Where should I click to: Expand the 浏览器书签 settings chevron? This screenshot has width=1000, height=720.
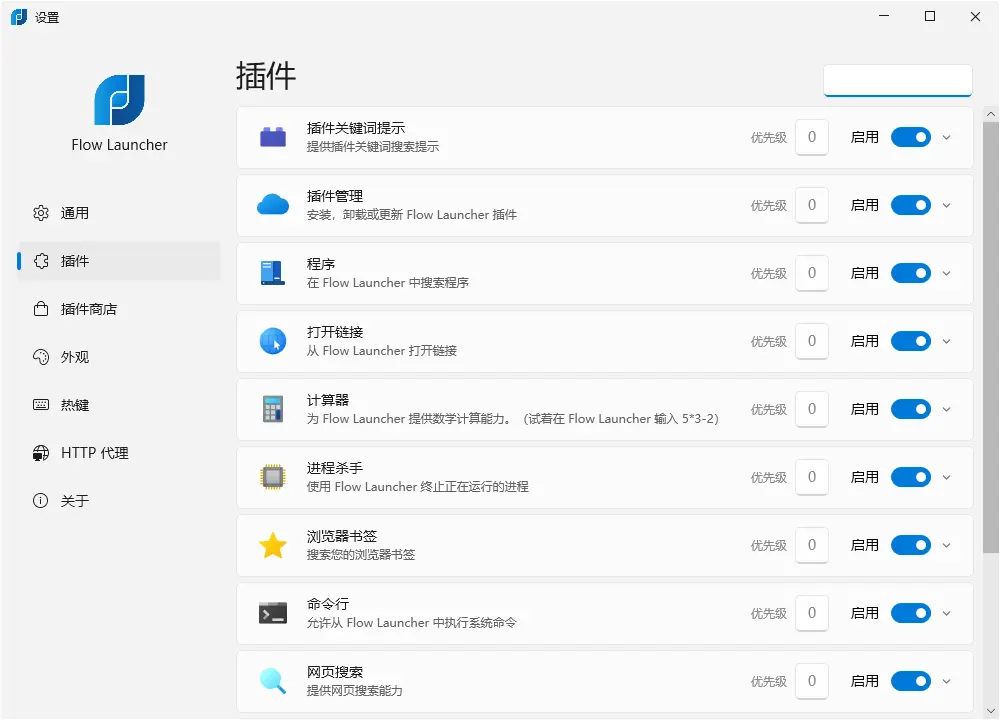pyautogui.click(x=946, y=545)
